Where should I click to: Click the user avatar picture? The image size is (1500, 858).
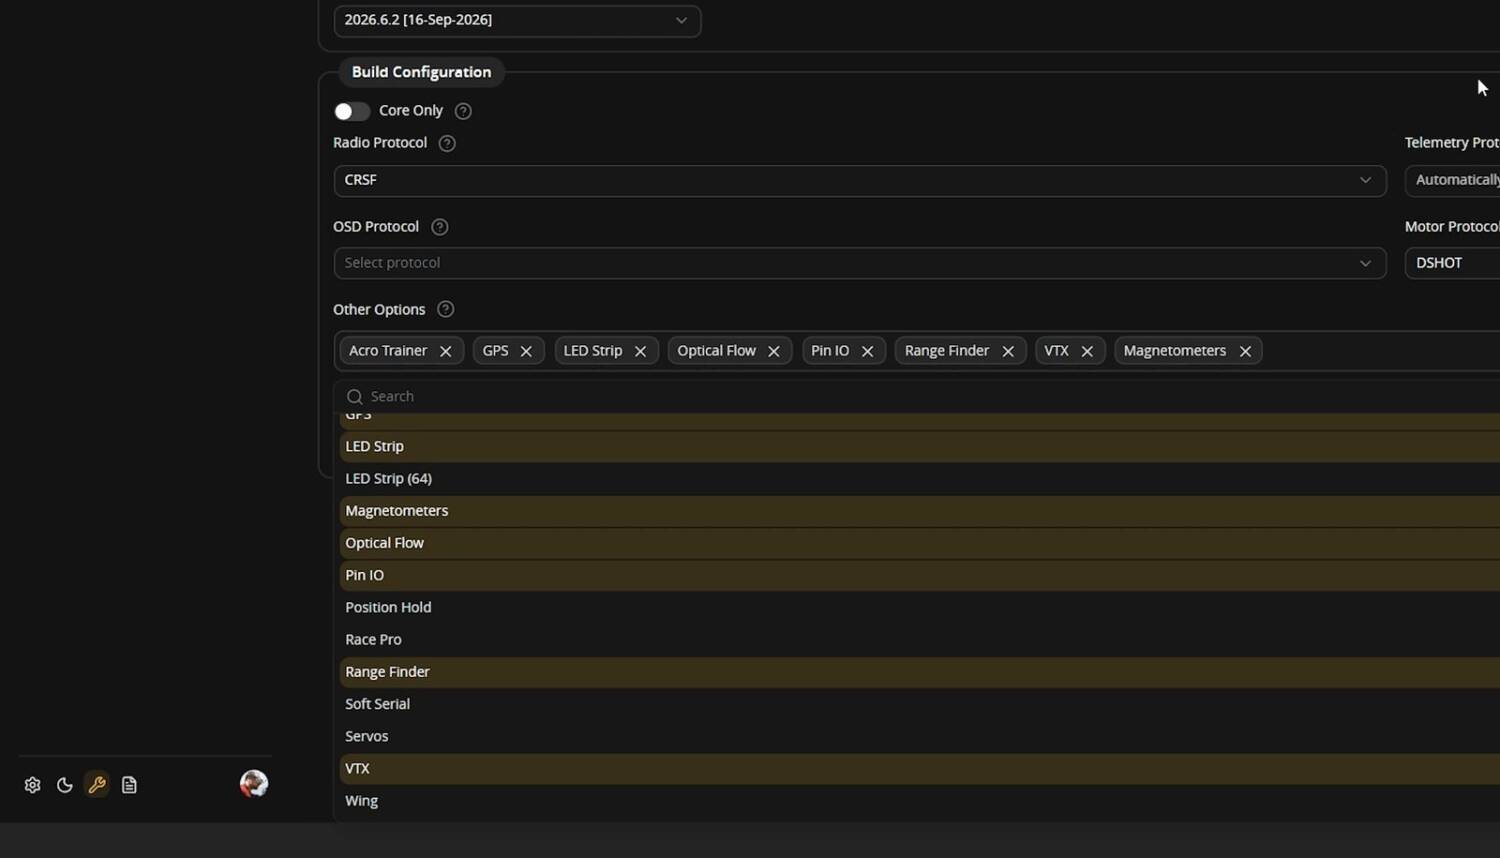pyautogui.click(x=254, y=783)
